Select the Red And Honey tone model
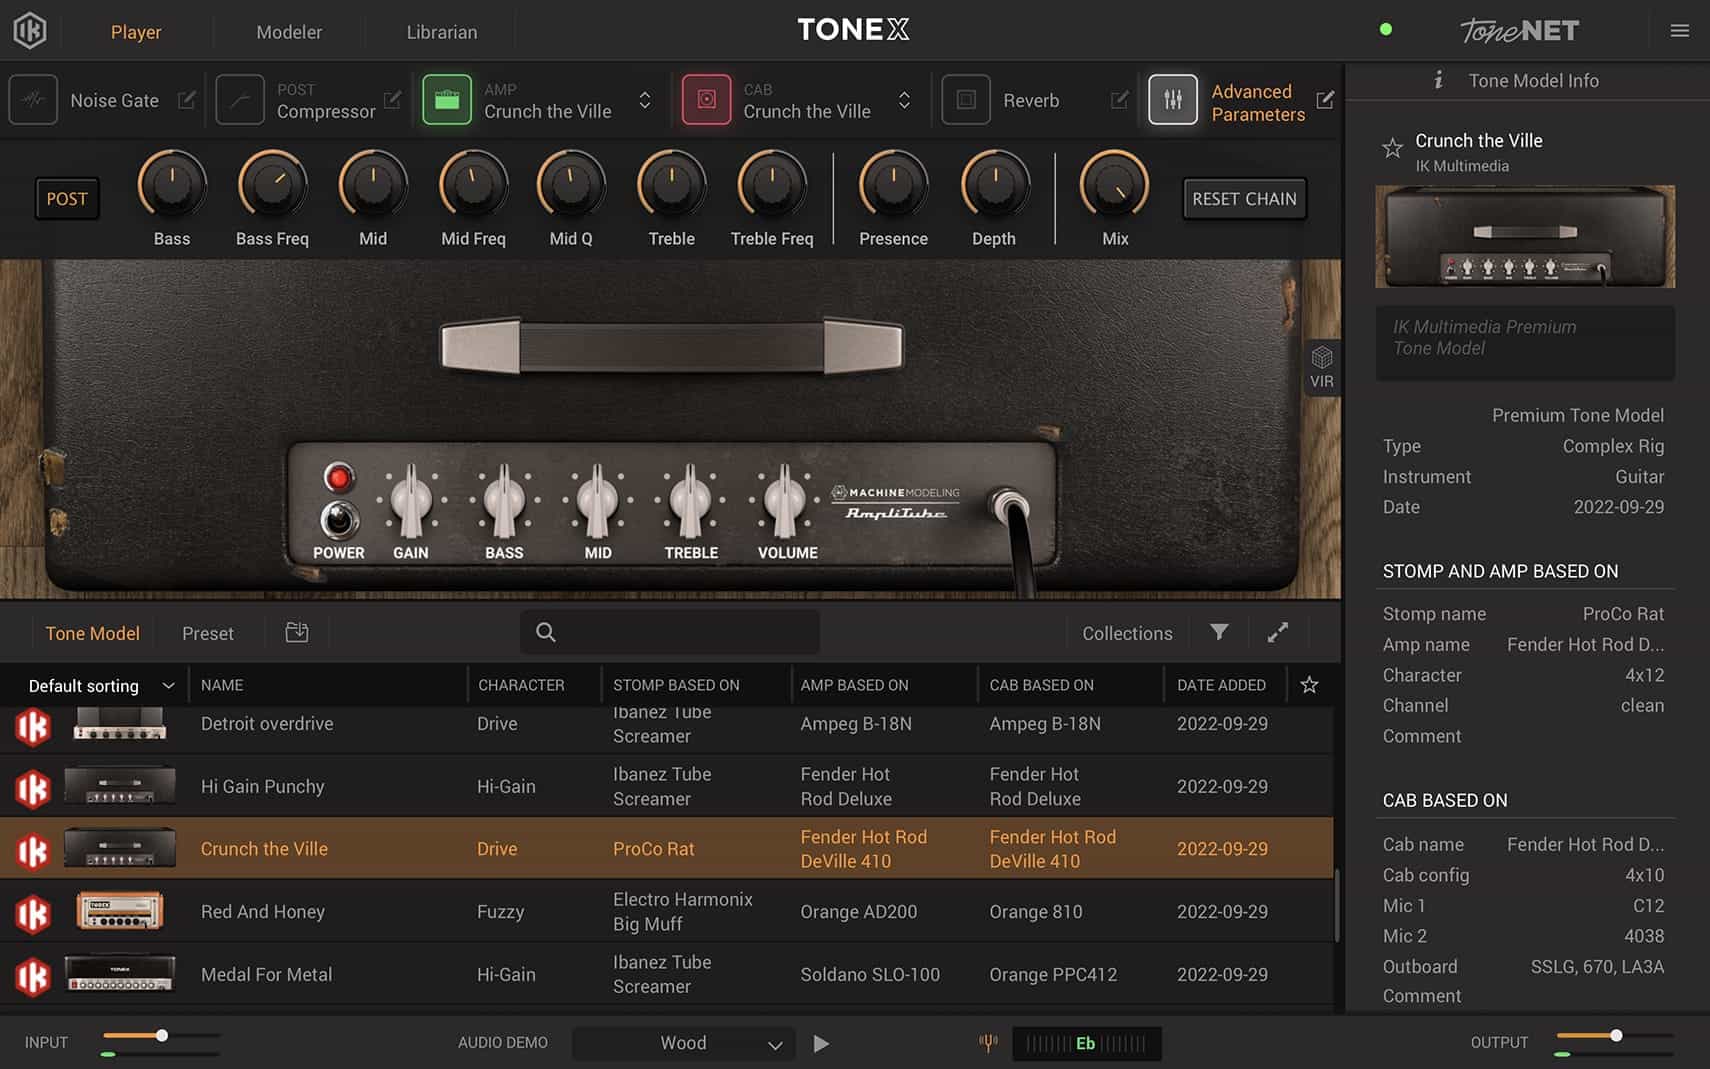Screen dimensions: 1710x1069 (x=667, y=912)
